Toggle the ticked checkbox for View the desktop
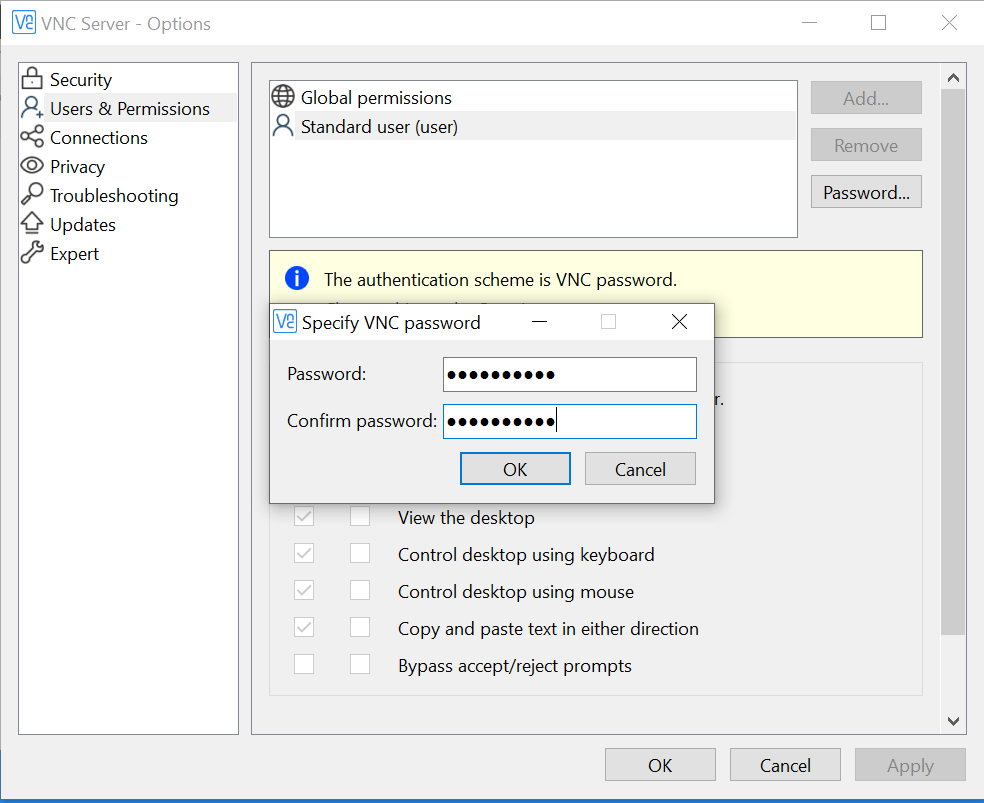This screenshot has height=803, width=984. pos(304,517)
